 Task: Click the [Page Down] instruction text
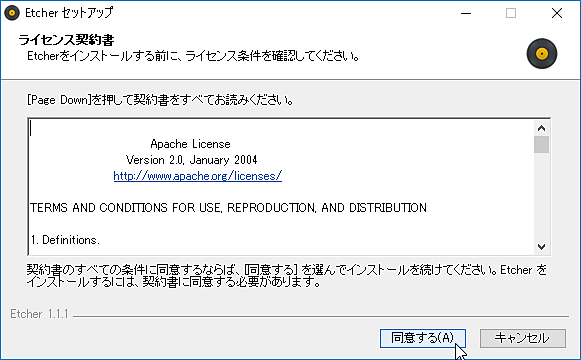160,100
